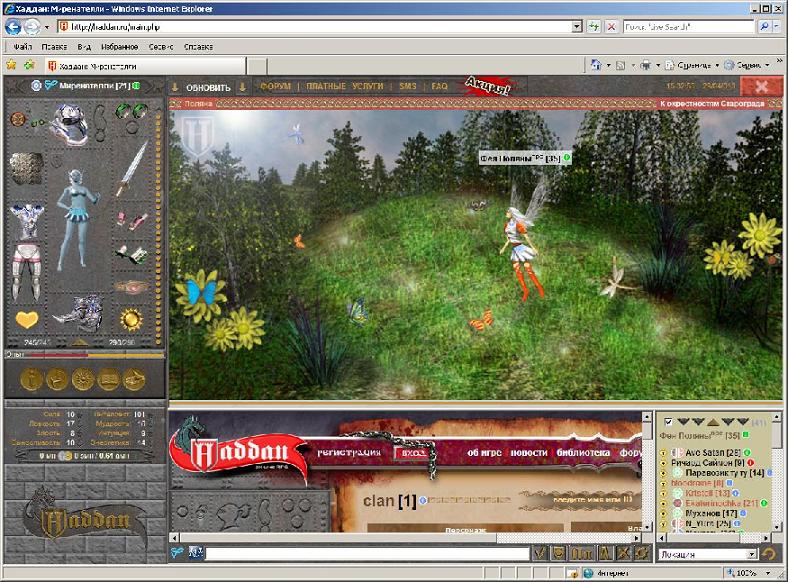Click the chest armor slot
This screenshot has height=582, width=788.
[27, 221]
